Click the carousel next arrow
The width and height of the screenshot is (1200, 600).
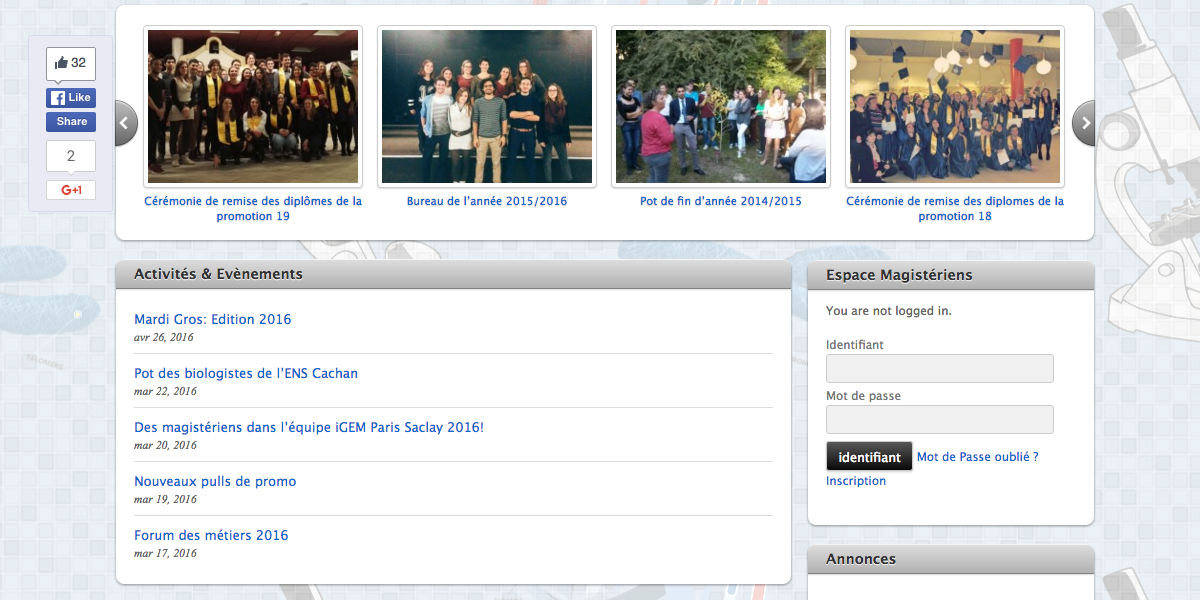pyautogui.click(x=1084, y=123)
